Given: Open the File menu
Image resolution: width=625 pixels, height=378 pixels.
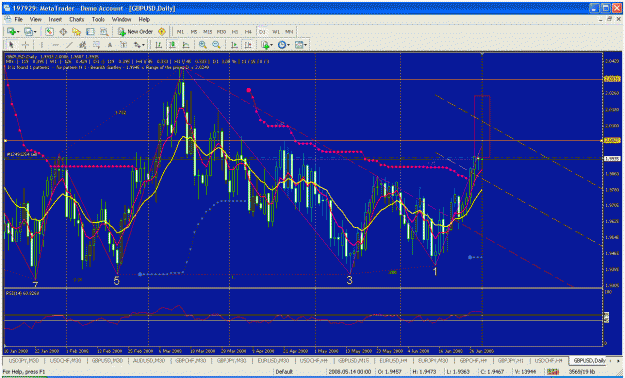Looking at the screenshot, I should [18, 19].
